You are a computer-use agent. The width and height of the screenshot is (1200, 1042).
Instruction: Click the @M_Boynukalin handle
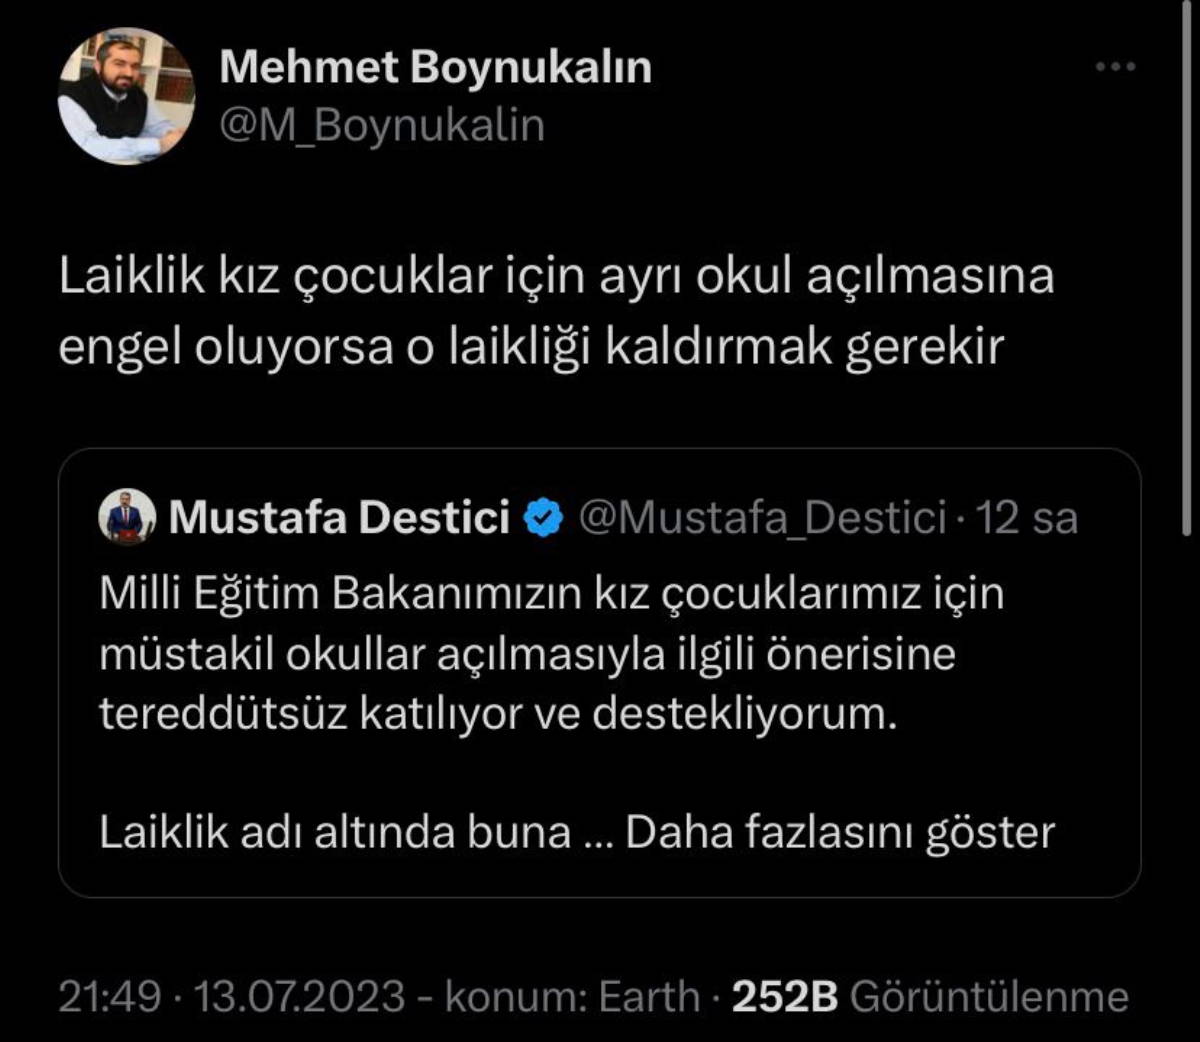[x=381, y=126]
